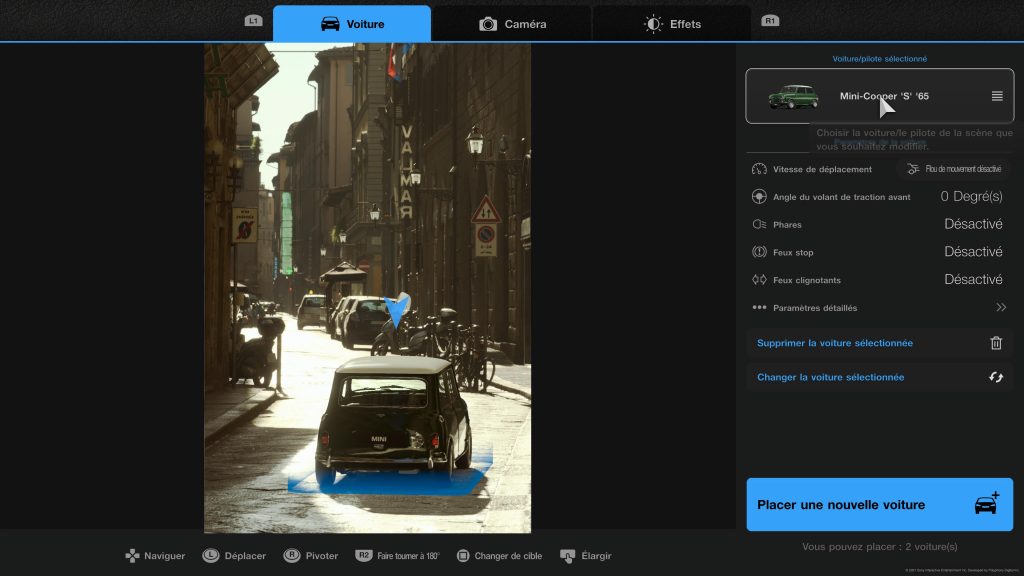Screen dimensions: 1024x576
Task: Toggle Phares headlights setting
Action: (x=973, y=224)
